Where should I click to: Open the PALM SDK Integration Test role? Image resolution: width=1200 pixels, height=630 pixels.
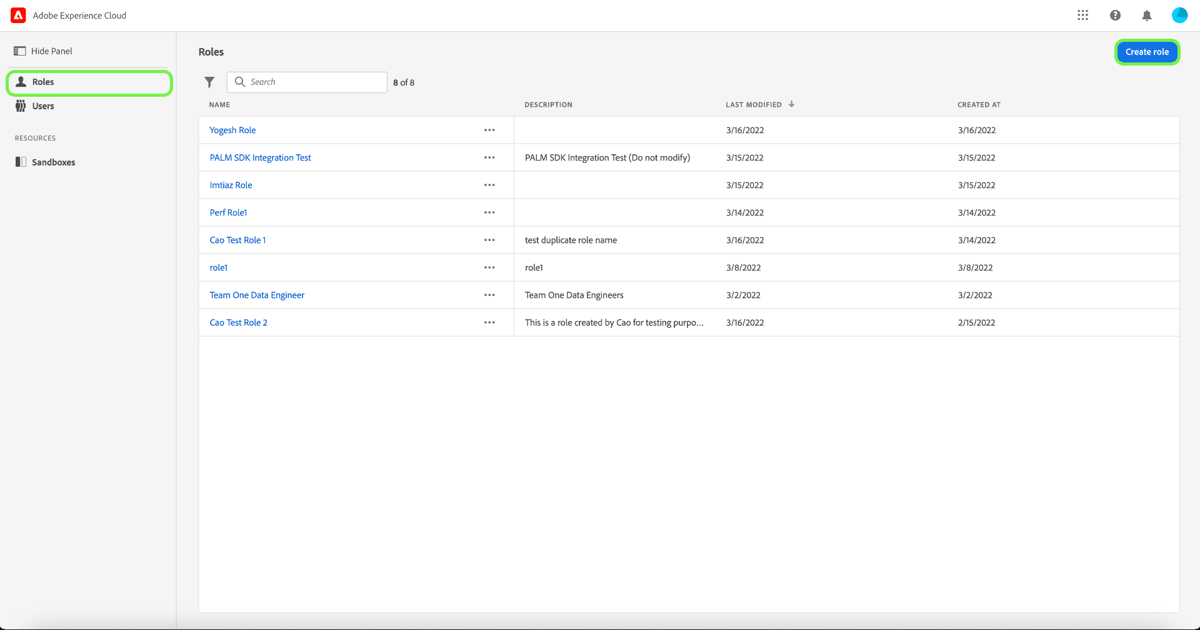pyautogui.click(x=260, y=157)
